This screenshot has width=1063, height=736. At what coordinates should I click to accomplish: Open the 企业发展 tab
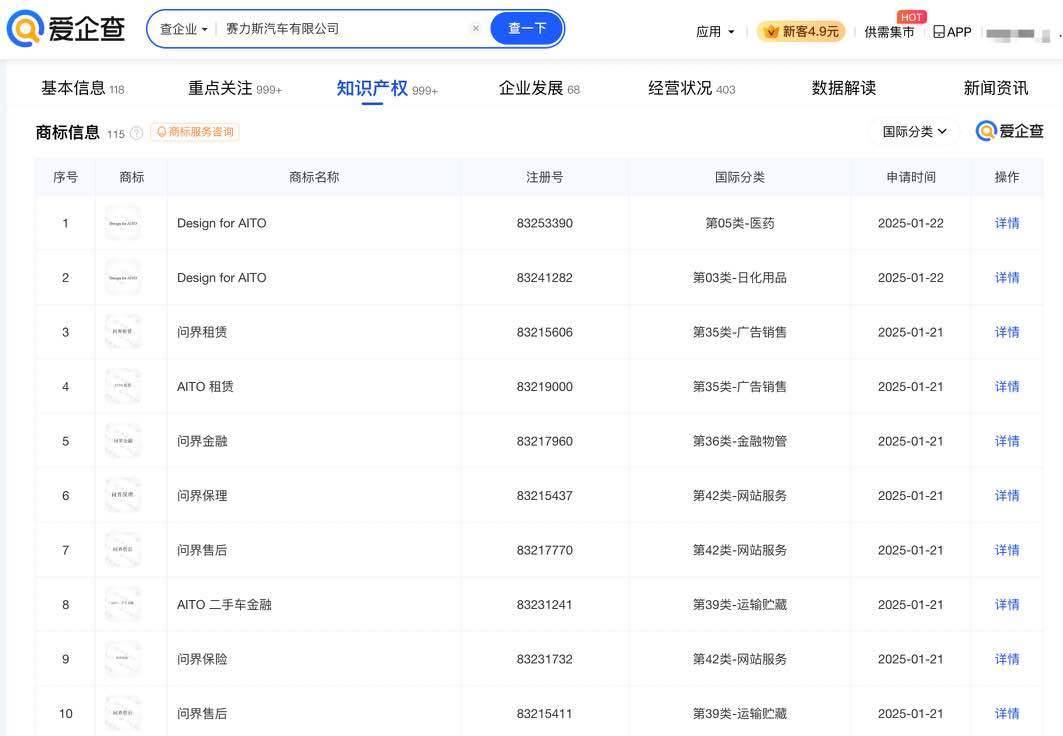tap(531, 88)
